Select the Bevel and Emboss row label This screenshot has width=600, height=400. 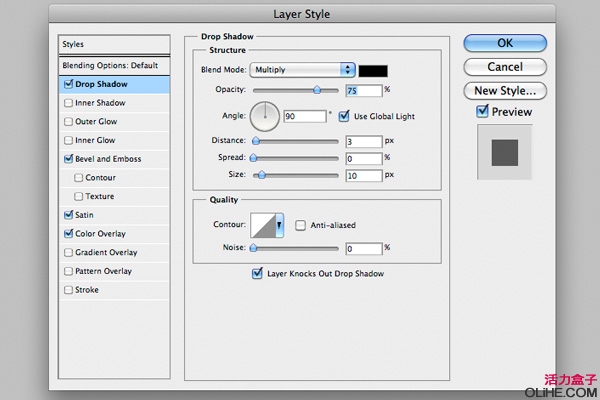(108, 159)
